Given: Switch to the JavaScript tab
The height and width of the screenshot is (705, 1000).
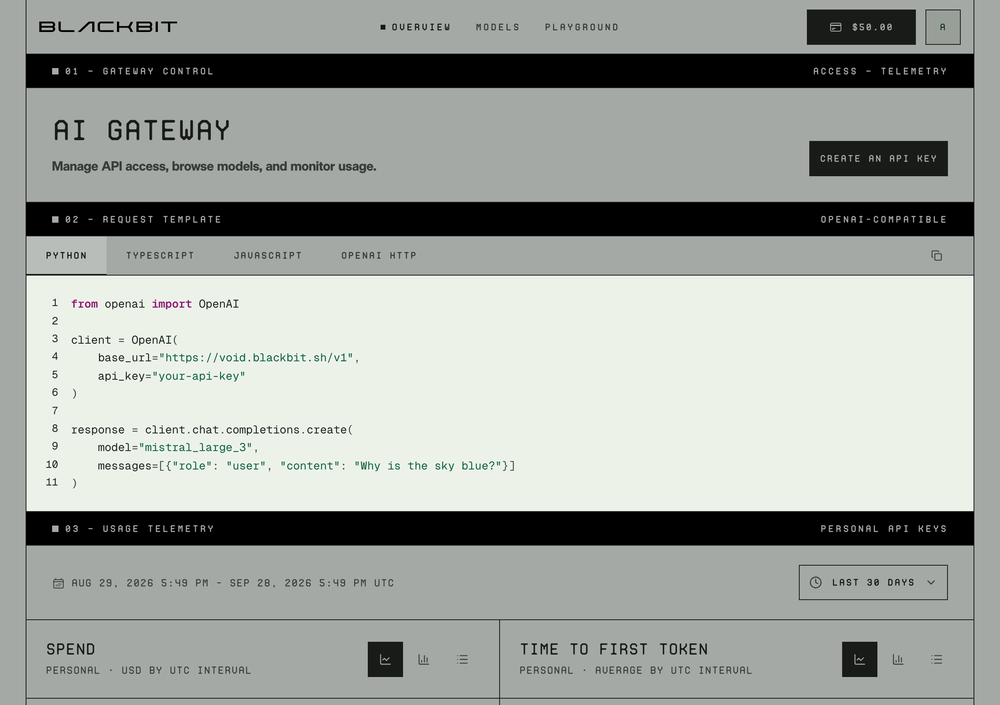Looking at the screenshot, I should [x=268, y=255].
